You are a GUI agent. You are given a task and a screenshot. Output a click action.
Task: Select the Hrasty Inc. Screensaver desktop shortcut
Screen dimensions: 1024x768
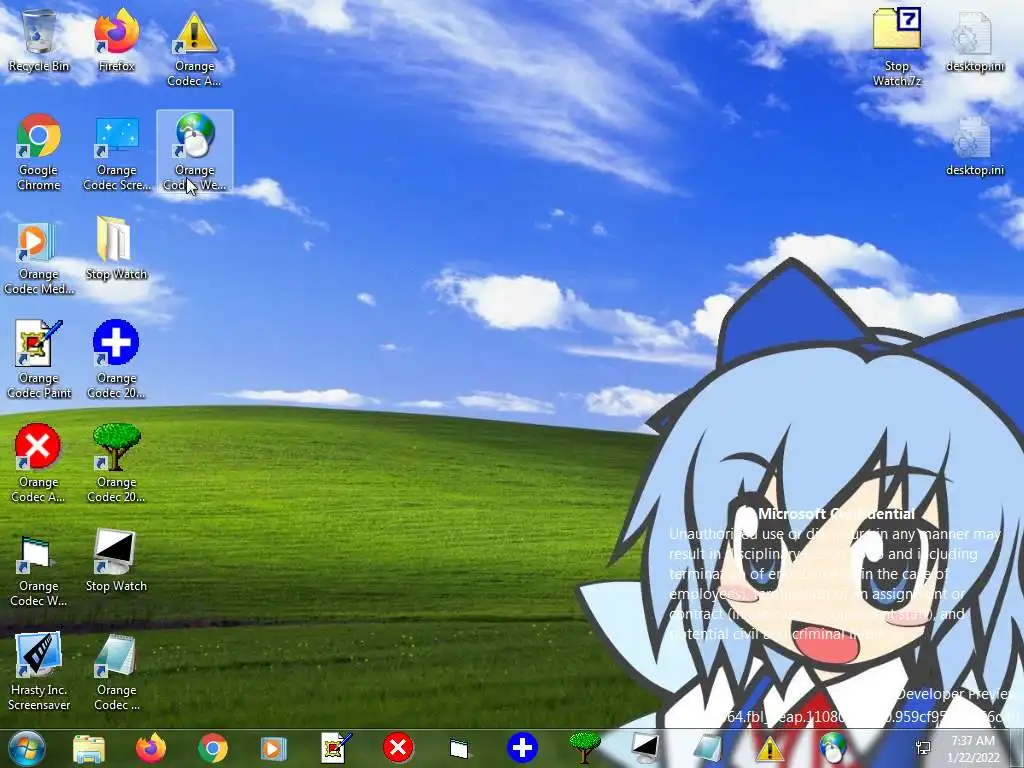(39, 672)
